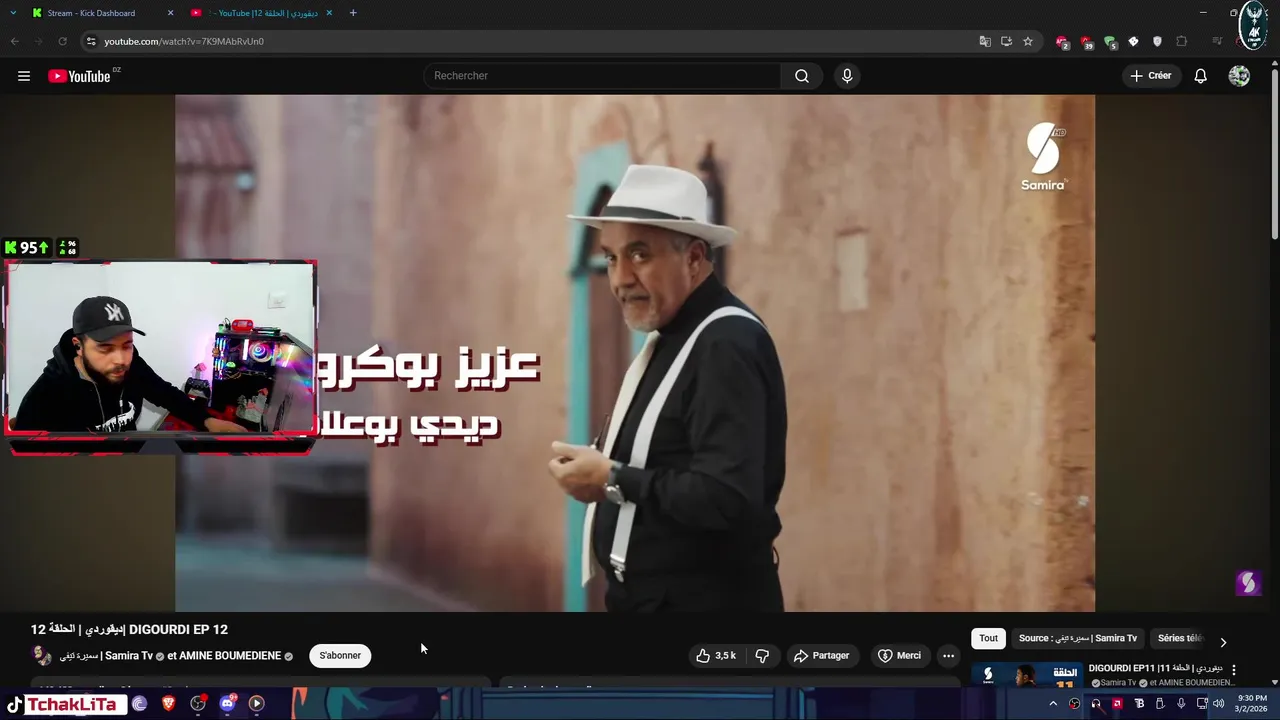Close the Kick Dashboard tab
The image size is (1280, 720).
170,13
